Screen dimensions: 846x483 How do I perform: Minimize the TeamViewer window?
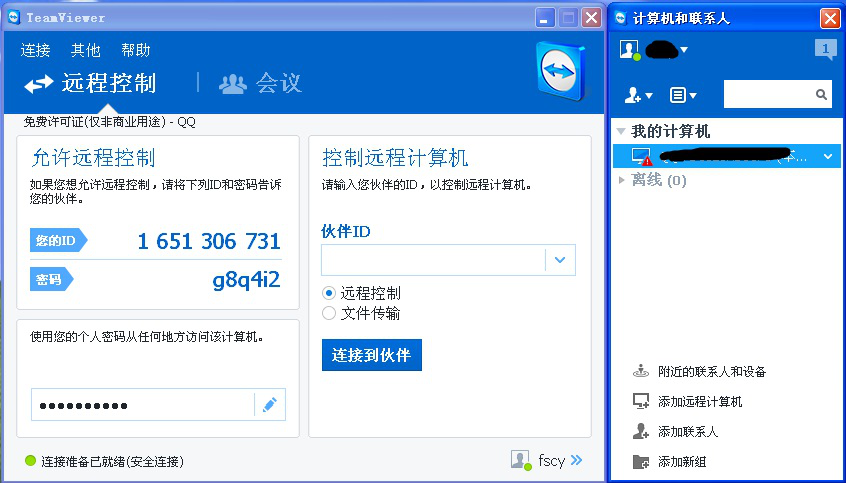(x=544, y=18)
